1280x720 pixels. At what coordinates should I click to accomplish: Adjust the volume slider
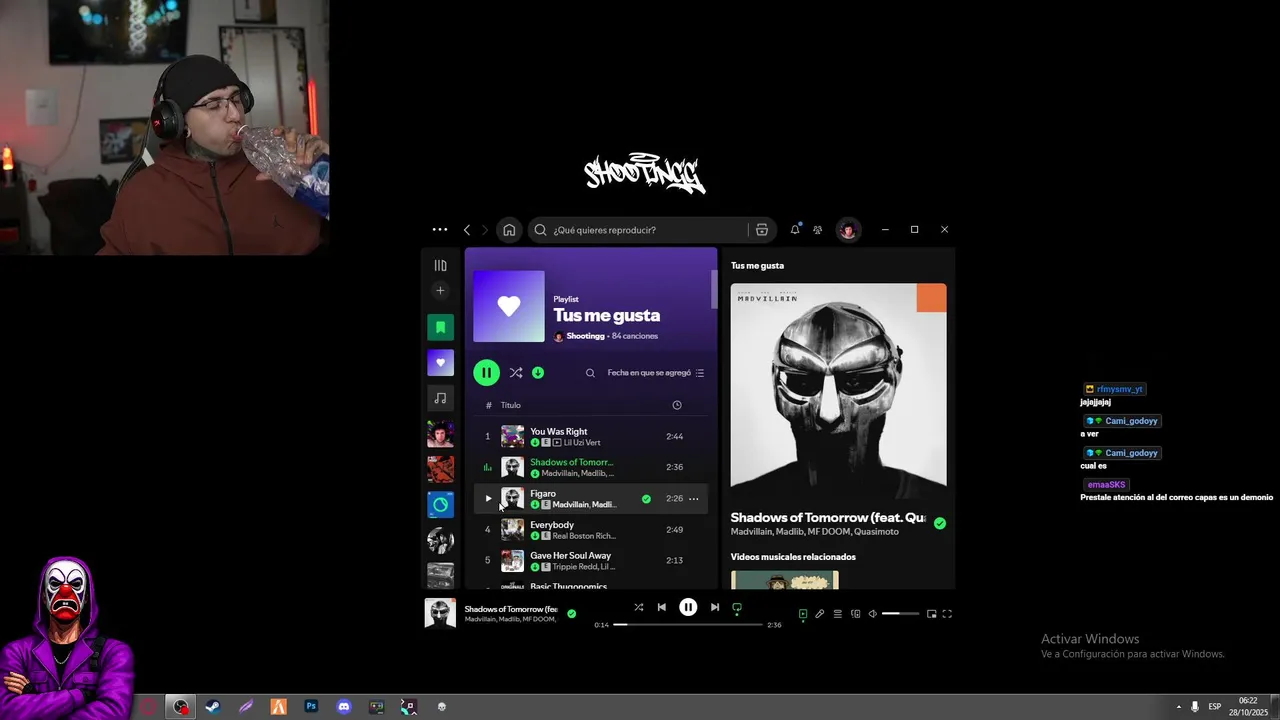pyautogui.click(x=900, y=614)
